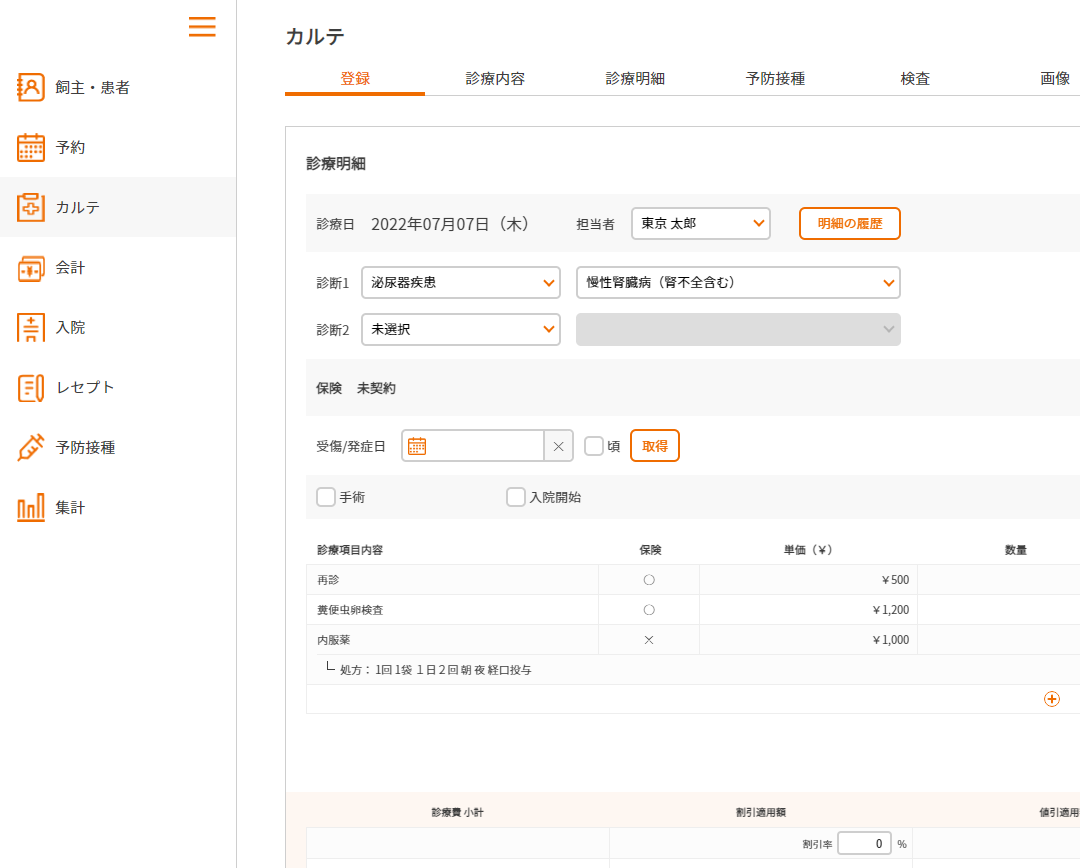This screenshot has height=868, width=1080.
Task: Toggle the hamburger menu icon
Action: (x=202, y=26)
